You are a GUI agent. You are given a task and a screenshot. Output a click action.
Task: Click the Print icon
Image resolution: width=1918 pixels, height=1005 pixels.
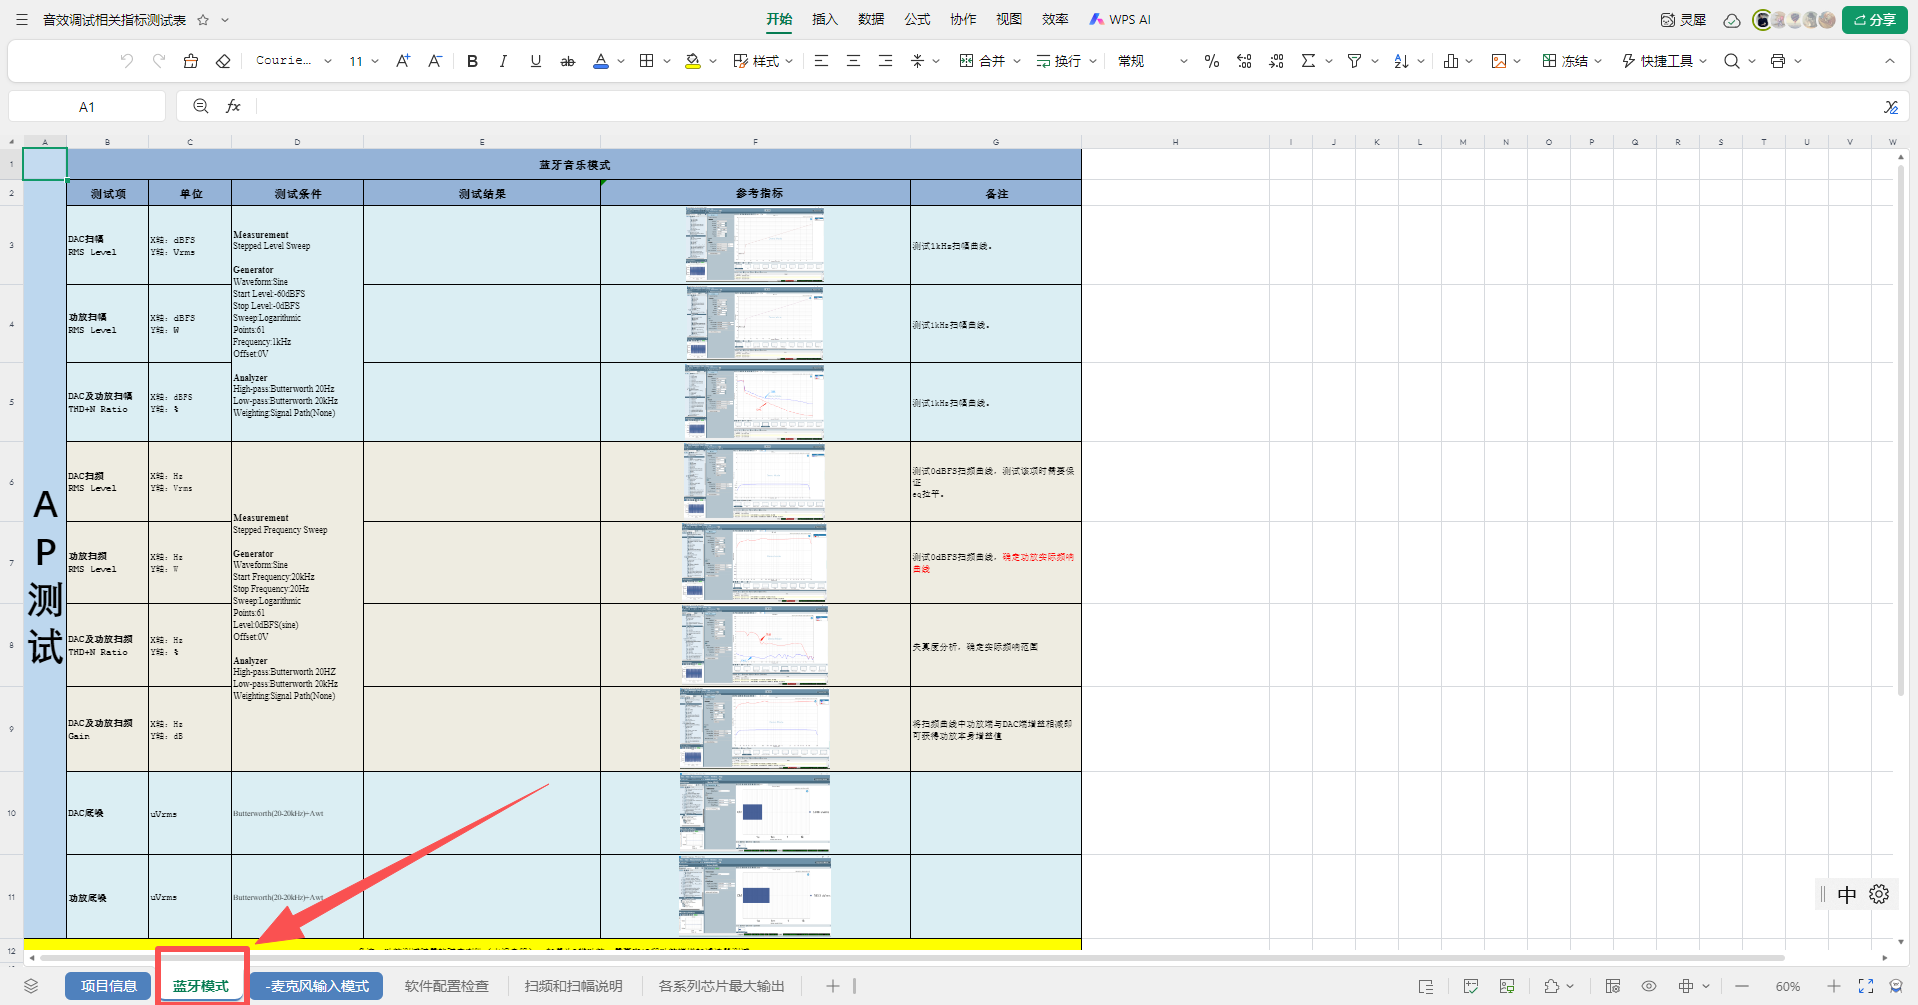tap(1778, 61)
